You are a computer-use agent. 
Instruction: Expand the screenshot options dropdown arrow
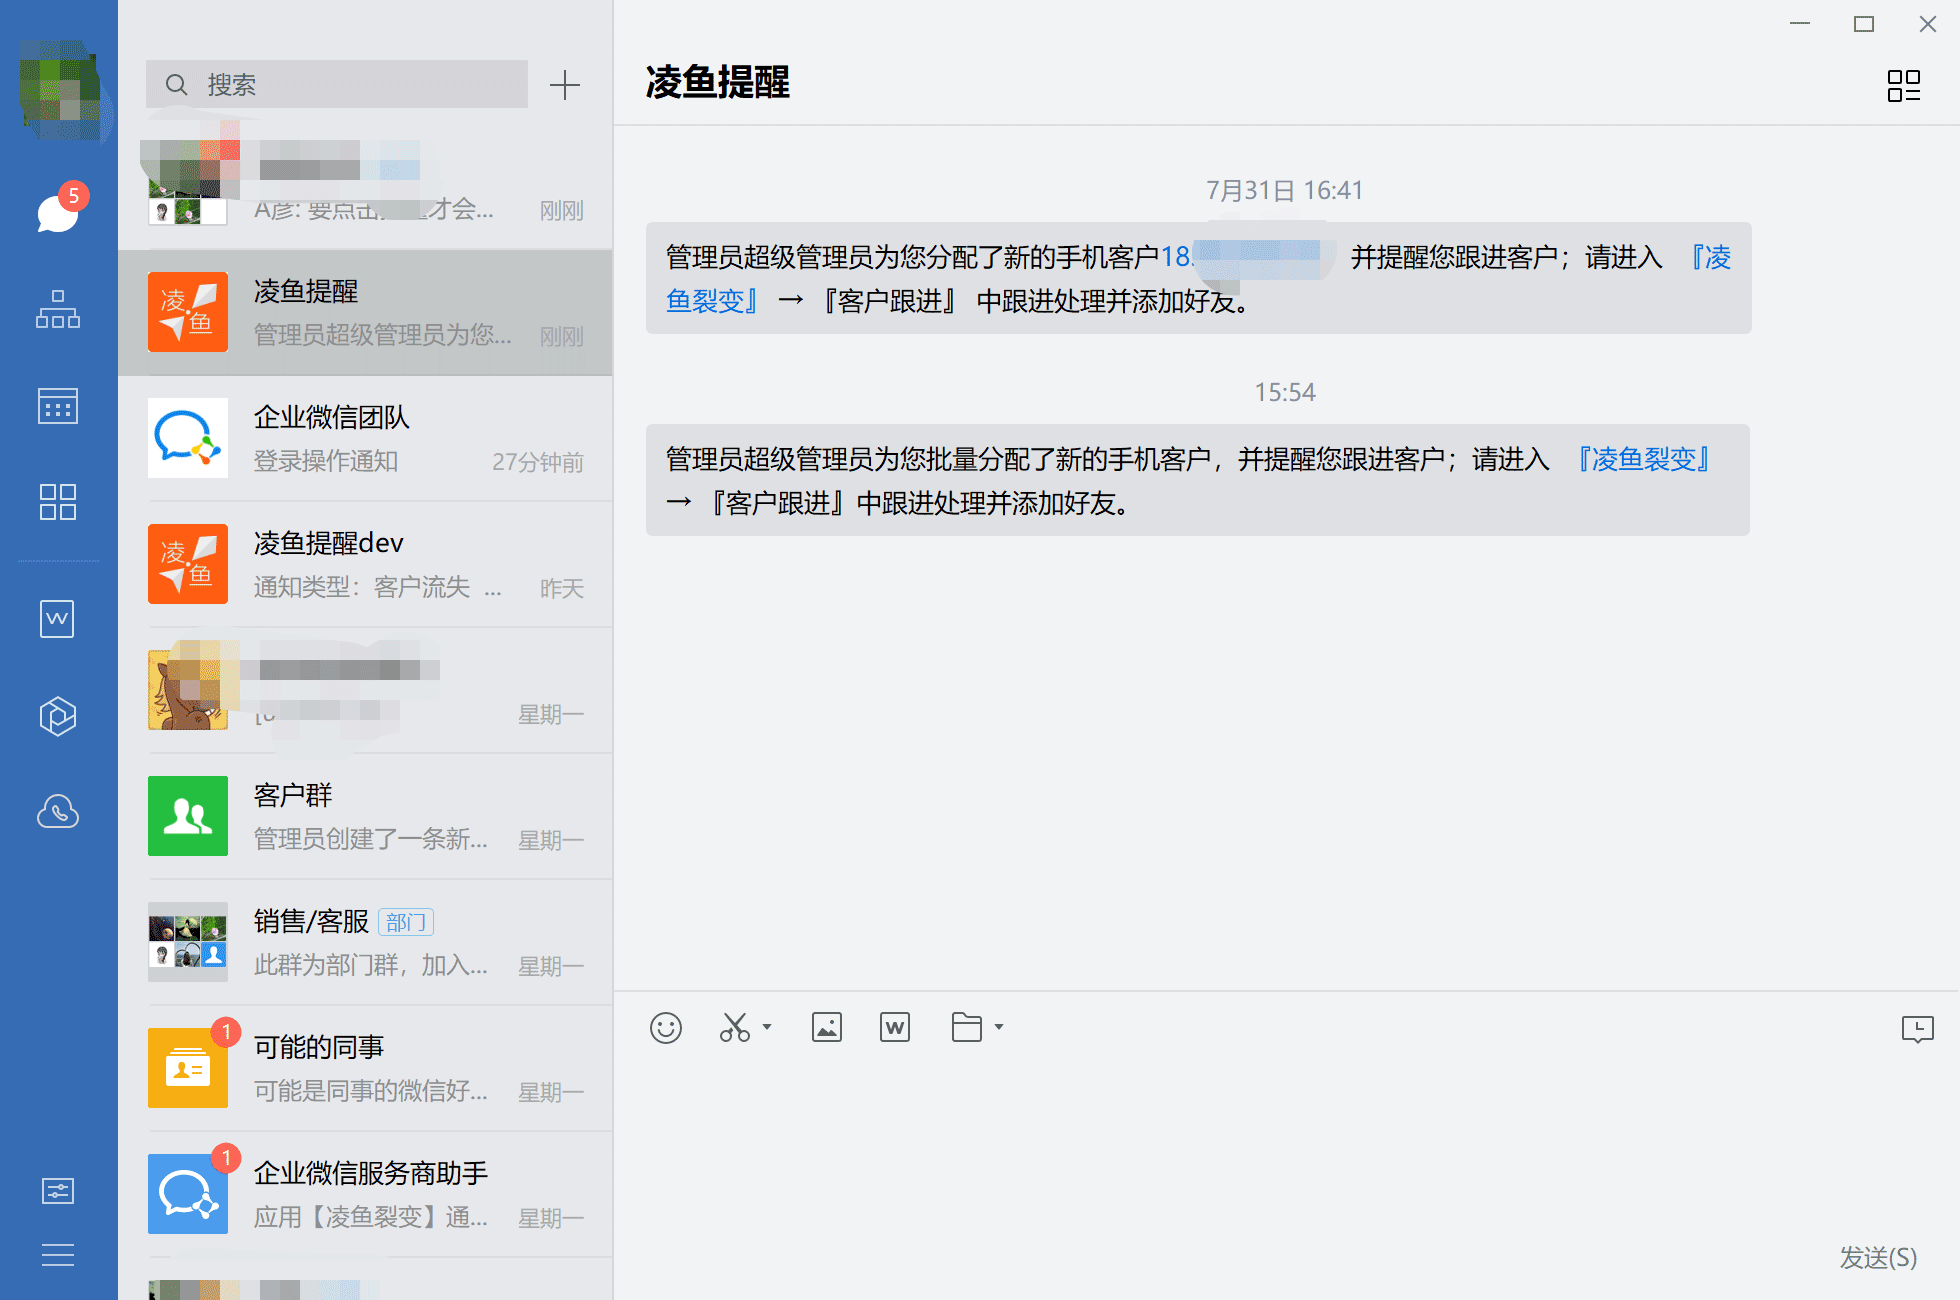click(767, 1027)
